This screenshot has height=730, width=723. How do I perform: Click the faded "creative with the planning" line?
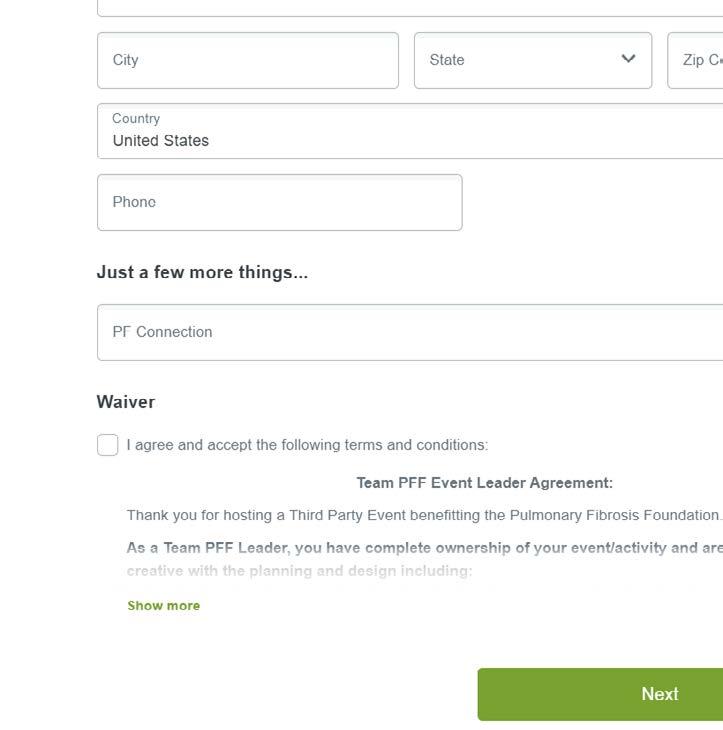coord(299,571)
